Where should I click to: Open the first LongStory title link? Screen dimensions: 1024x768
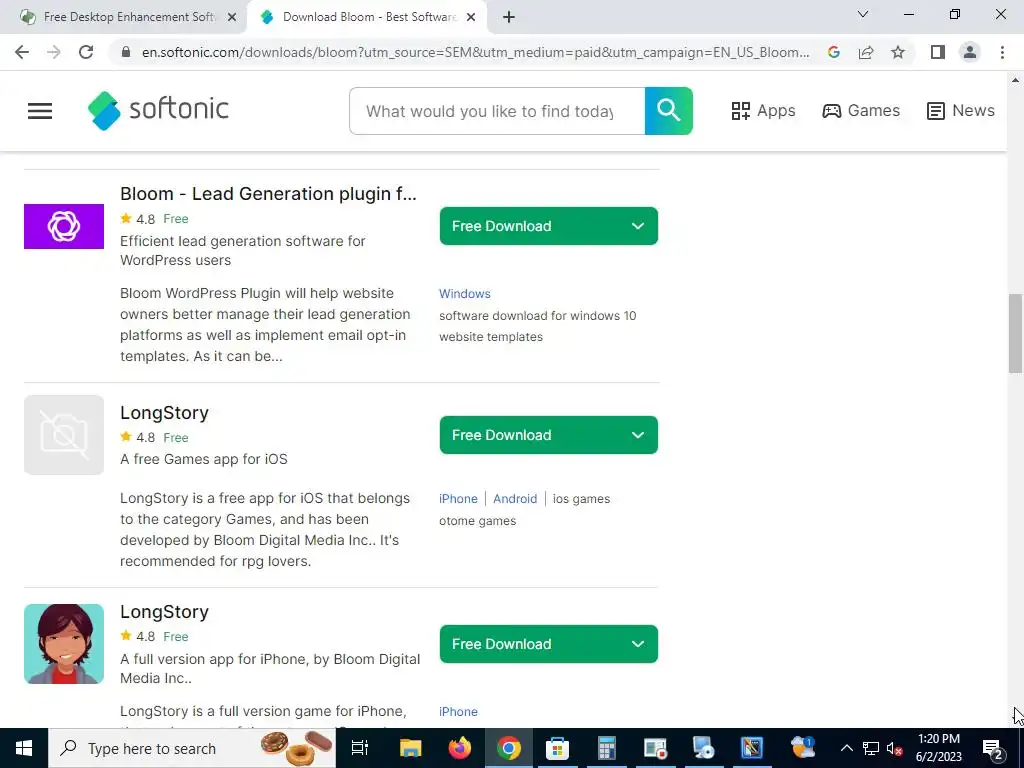[x=165, y=413]
